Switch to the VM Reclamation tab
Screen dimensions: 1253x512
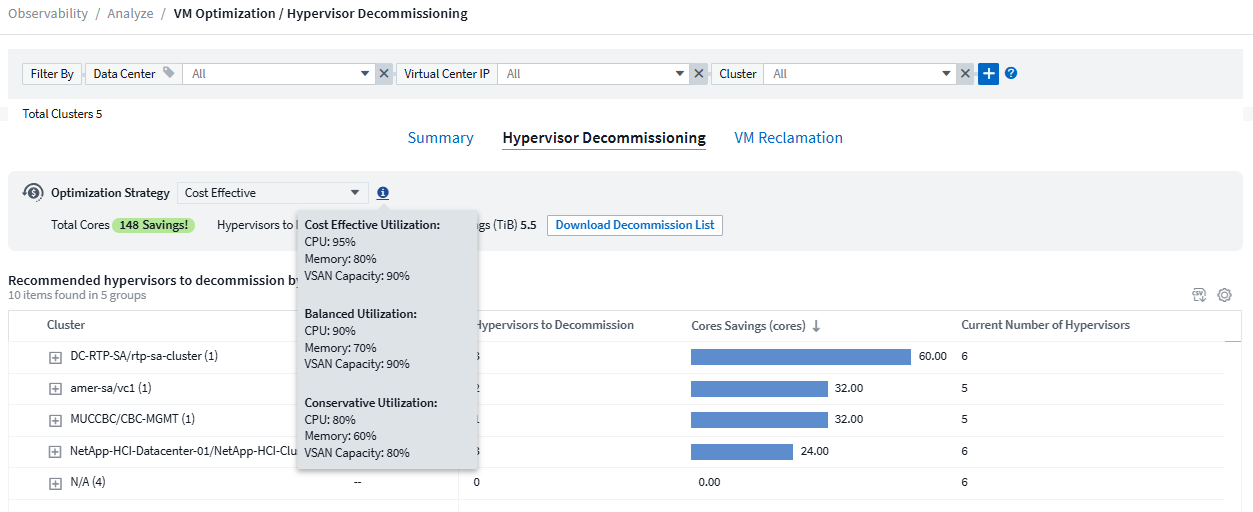tap(788, 138)
